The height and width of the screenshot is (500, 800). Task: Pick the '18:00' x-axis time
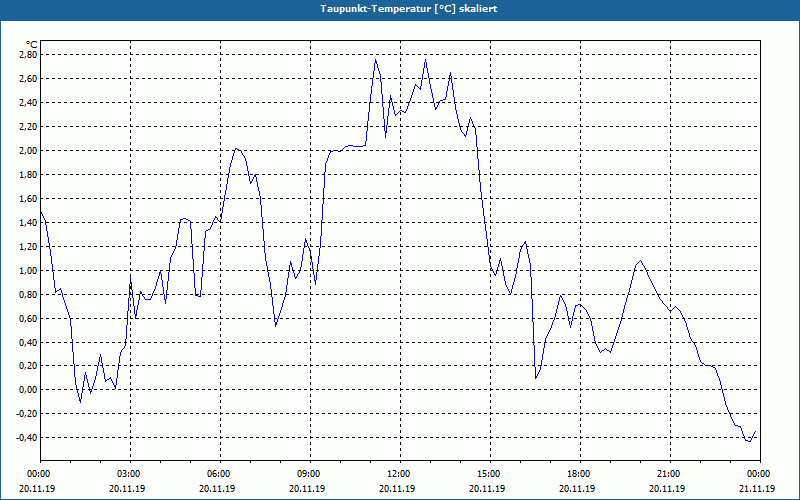tap(580, 474)
